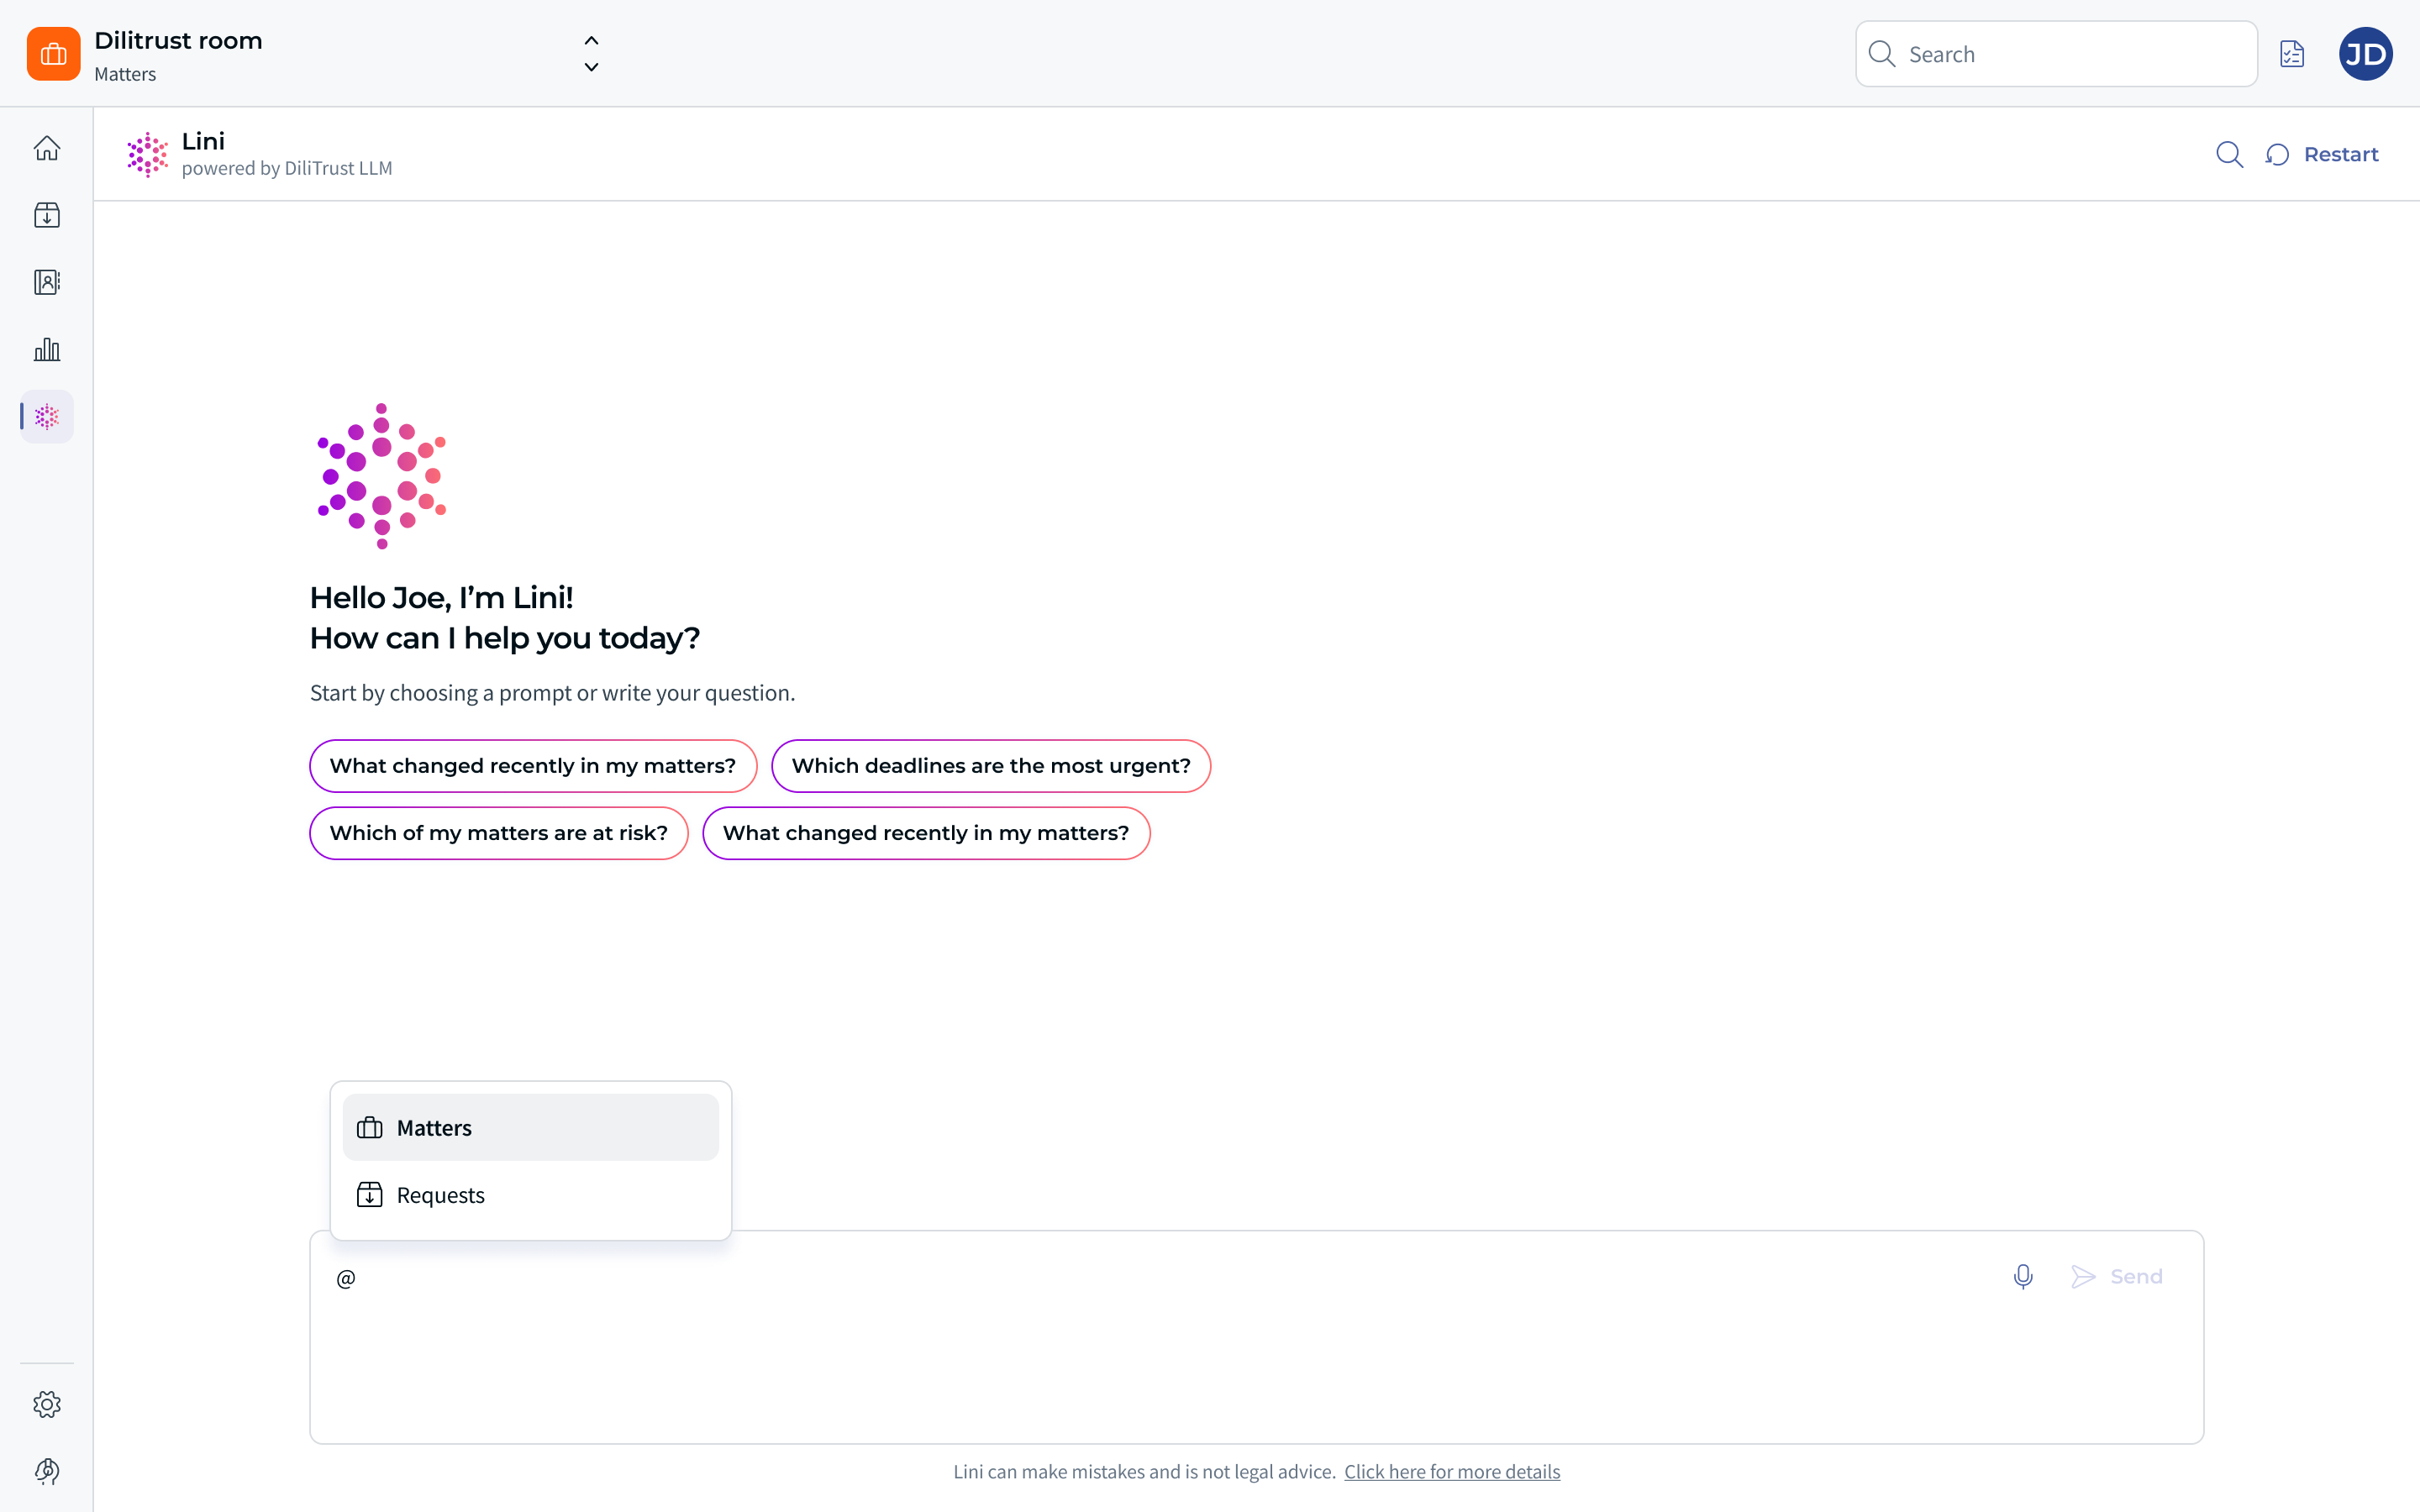2420x1512 pixels.
Task: Click the support headset icon
Action: [47, 1471]
